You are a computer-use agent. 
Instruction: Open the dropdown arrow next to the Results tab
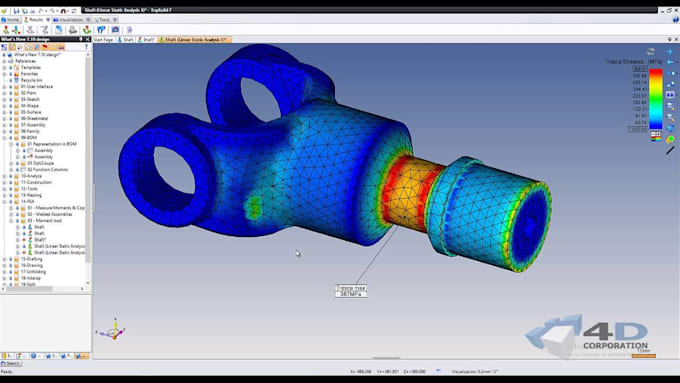coord(48,20)
